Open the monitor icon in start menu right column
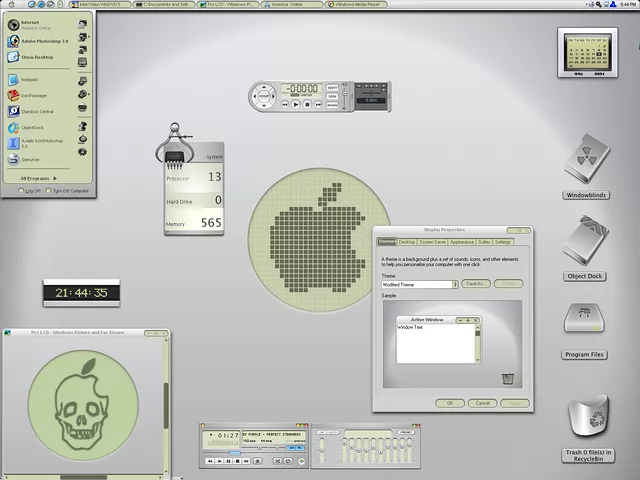Image resolution: width=640 pixels, height=480 pixels. point(82,62)
